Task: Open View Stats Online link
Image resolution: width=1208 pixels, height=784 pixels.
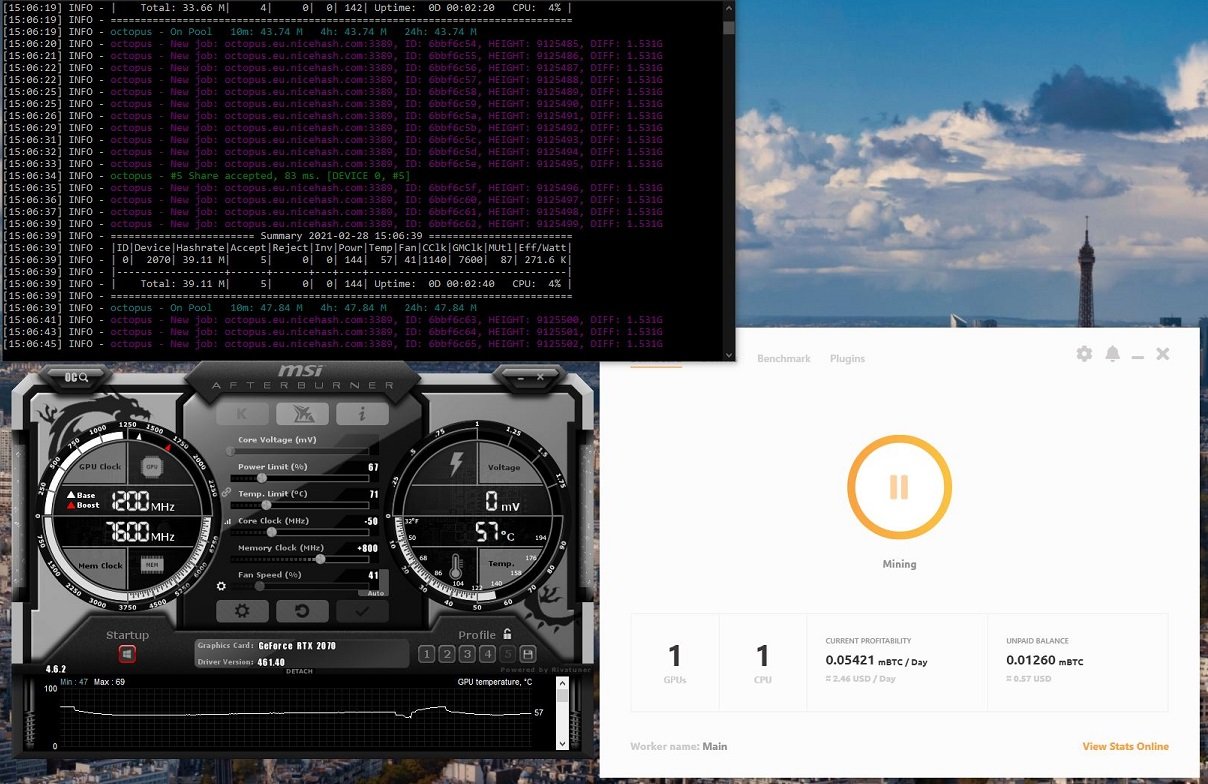Action: (x=1125, y=746)
